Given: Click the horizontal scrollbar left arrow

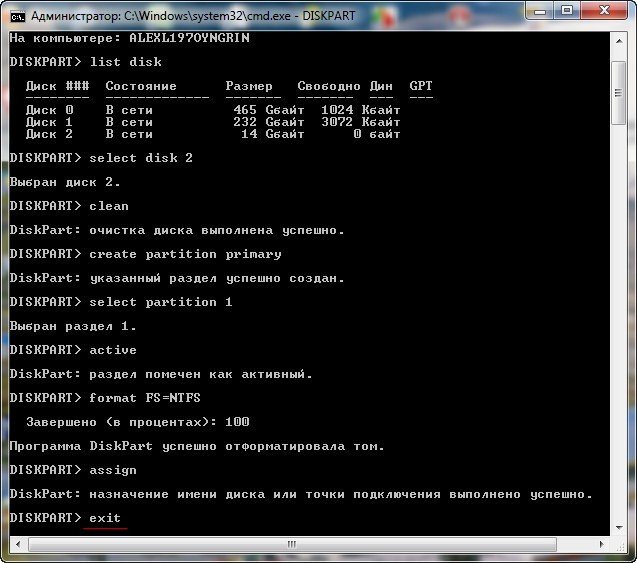Looking at the screenshot, I should point(15,544).
